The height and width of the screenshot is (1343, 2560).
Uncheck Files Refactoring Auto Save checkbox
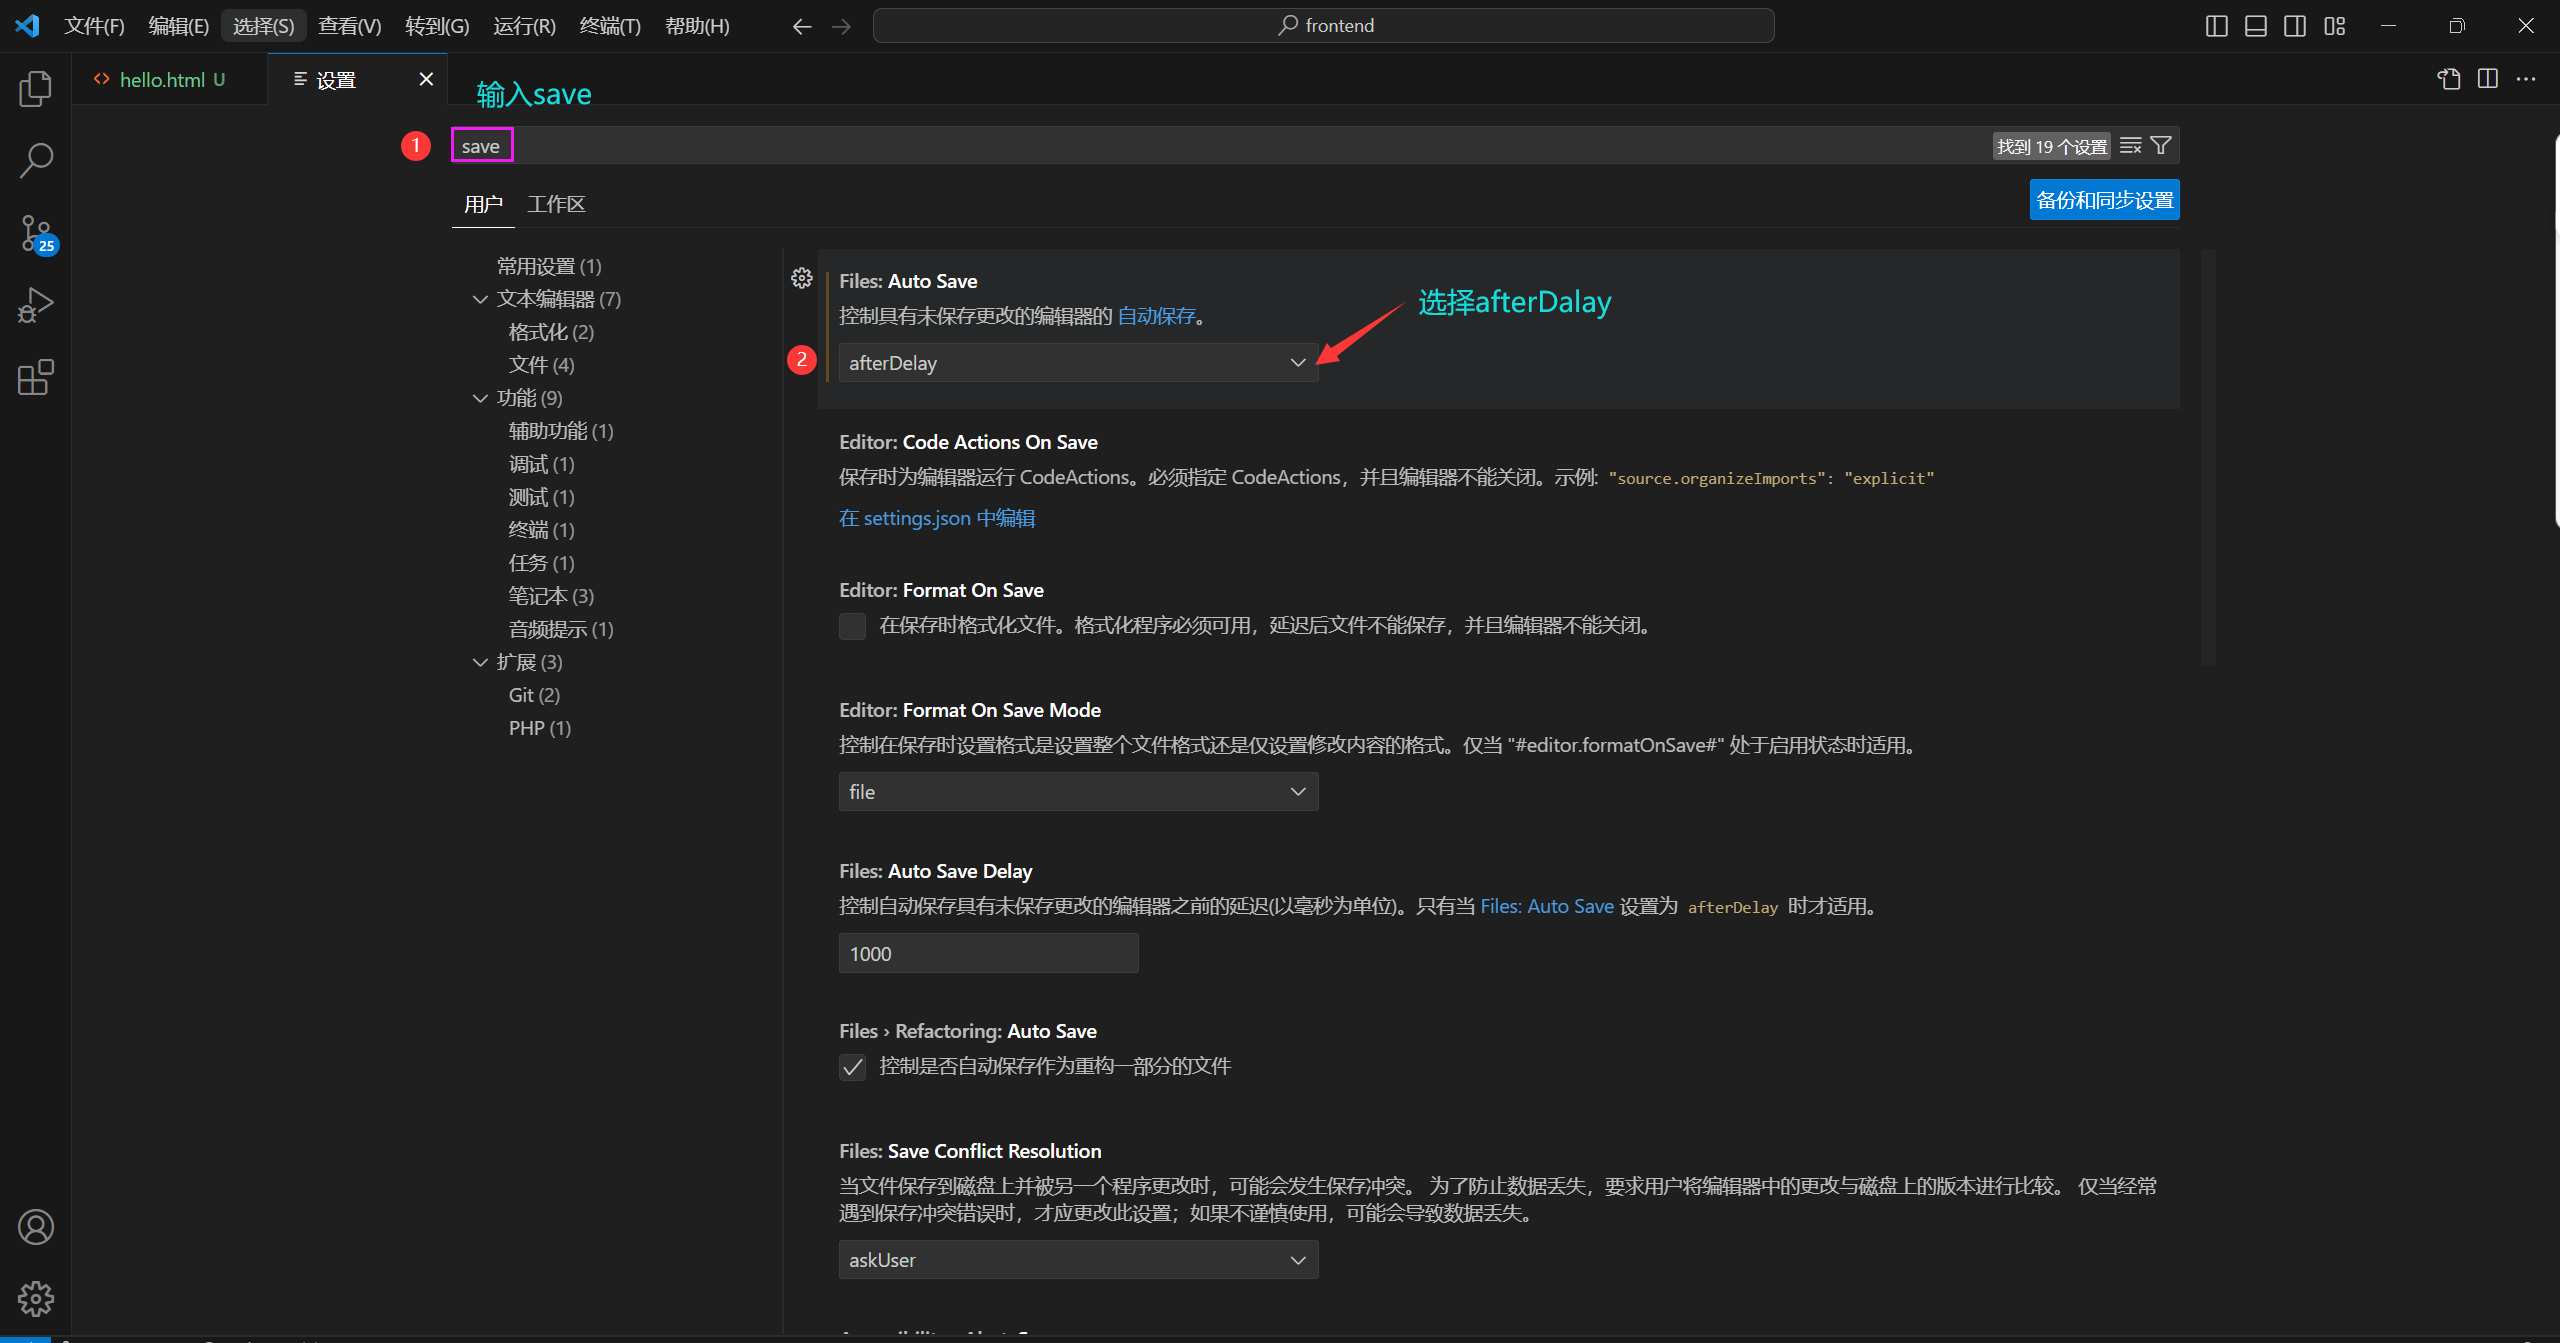pos(852,1067)
